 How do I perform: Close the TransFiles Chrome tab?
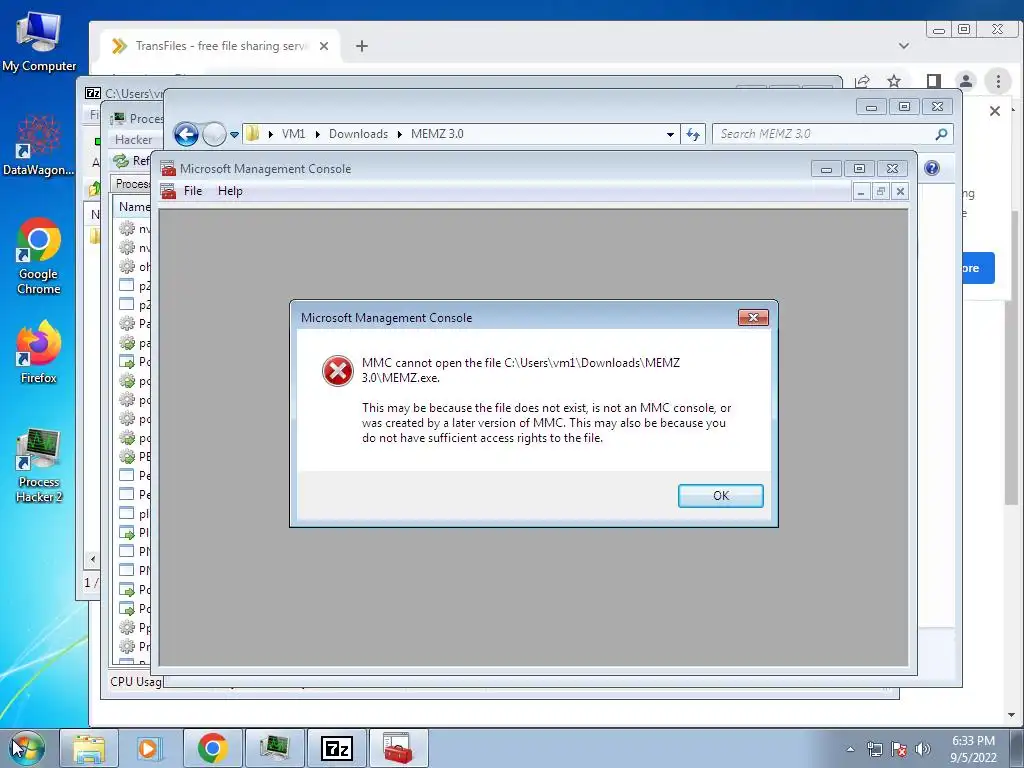tap(324, 46)
